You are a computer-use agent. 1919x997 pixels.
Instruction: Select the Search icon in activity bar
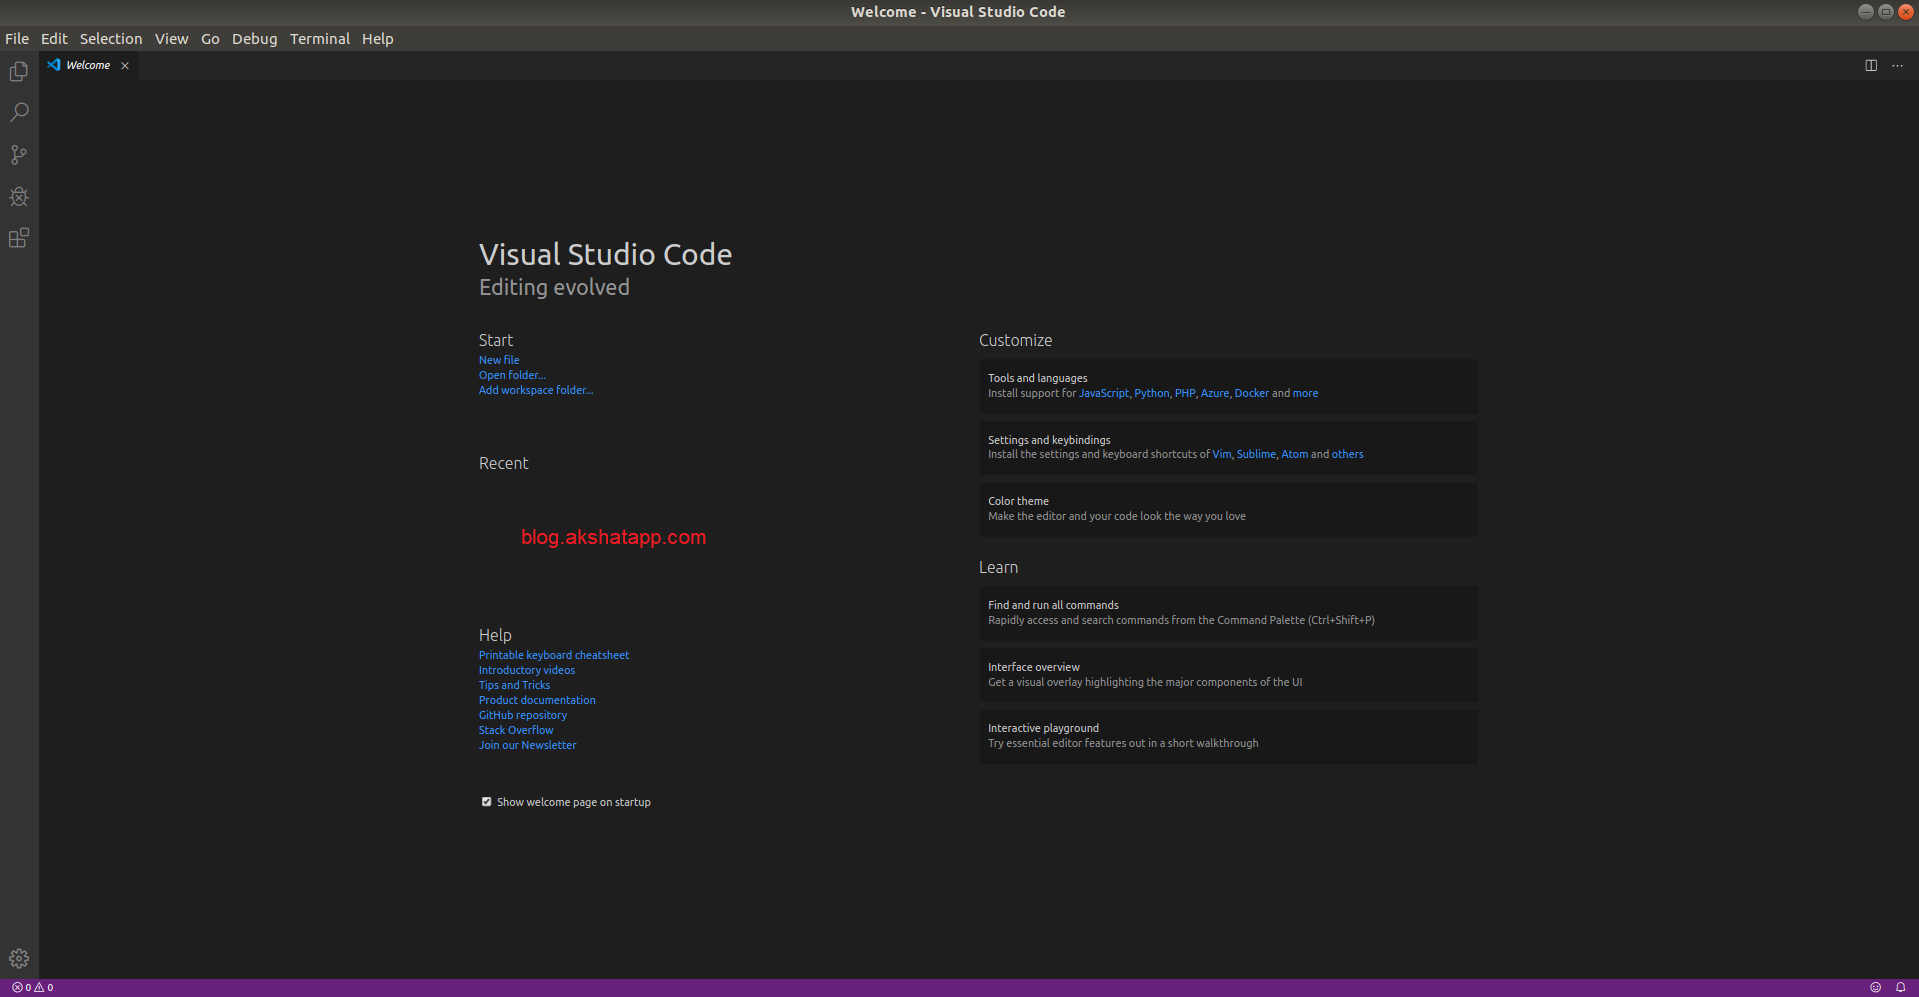pos(19,112)
